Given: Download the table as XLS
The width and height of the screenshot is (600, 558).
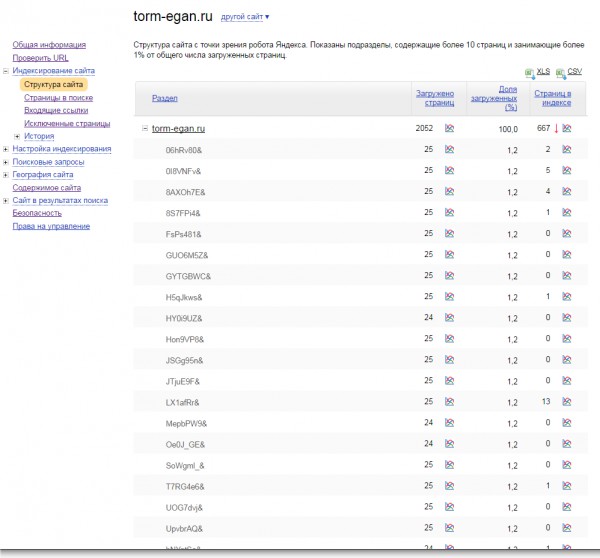Looking at the screenshot, I should pyautogui.click(x=543, y=72).
